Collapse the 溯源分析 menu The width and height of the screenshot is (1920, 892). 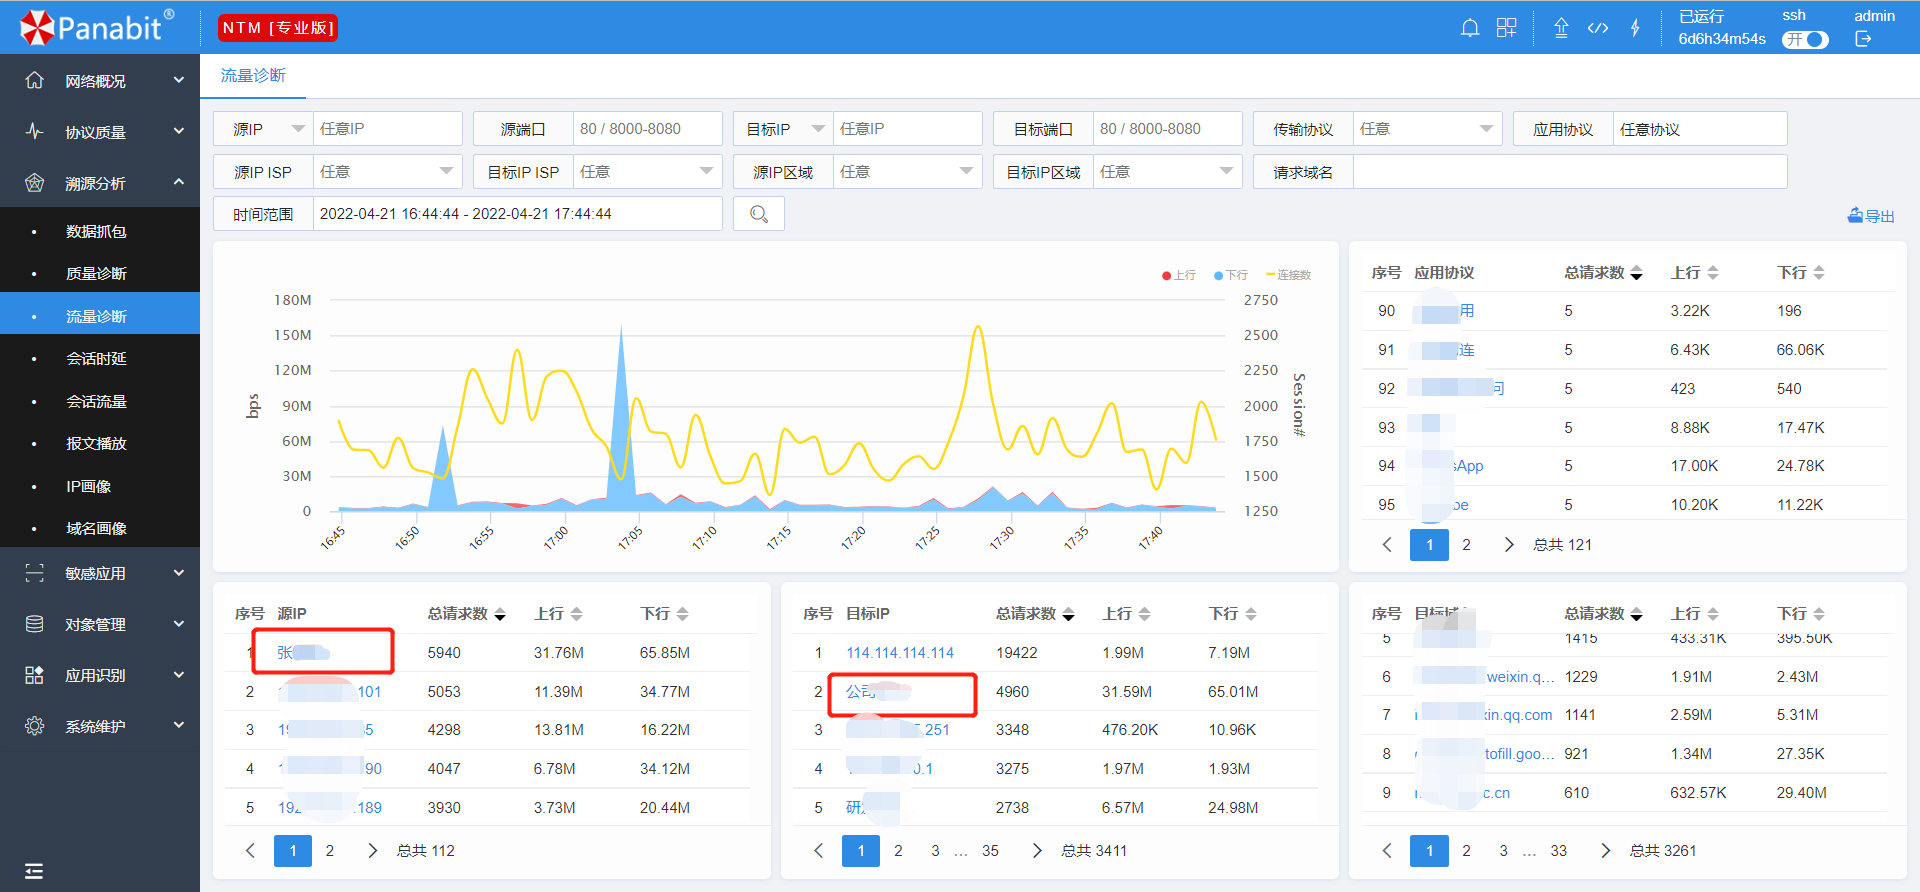tap(100, 183)
